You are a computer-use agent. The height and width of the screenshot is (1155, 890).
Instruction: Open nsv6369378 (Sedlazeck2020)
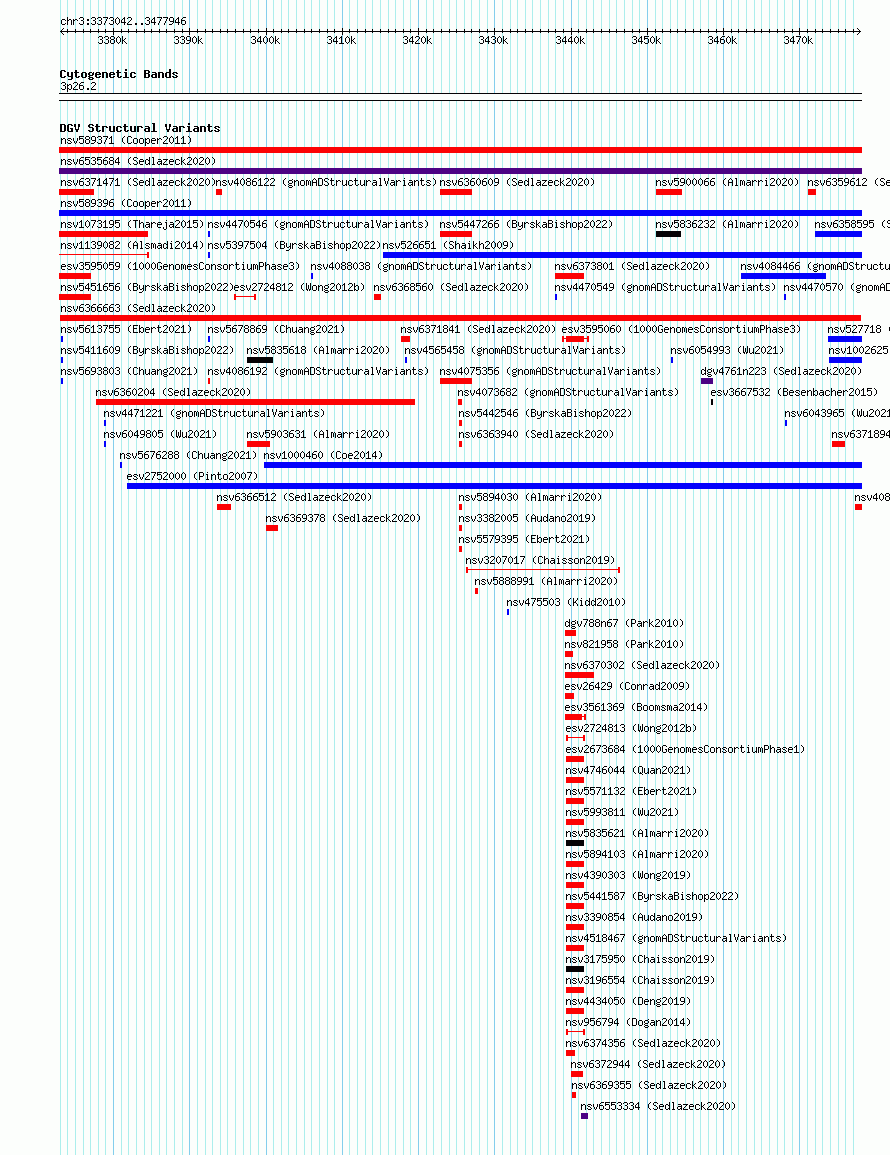point(343,518)
